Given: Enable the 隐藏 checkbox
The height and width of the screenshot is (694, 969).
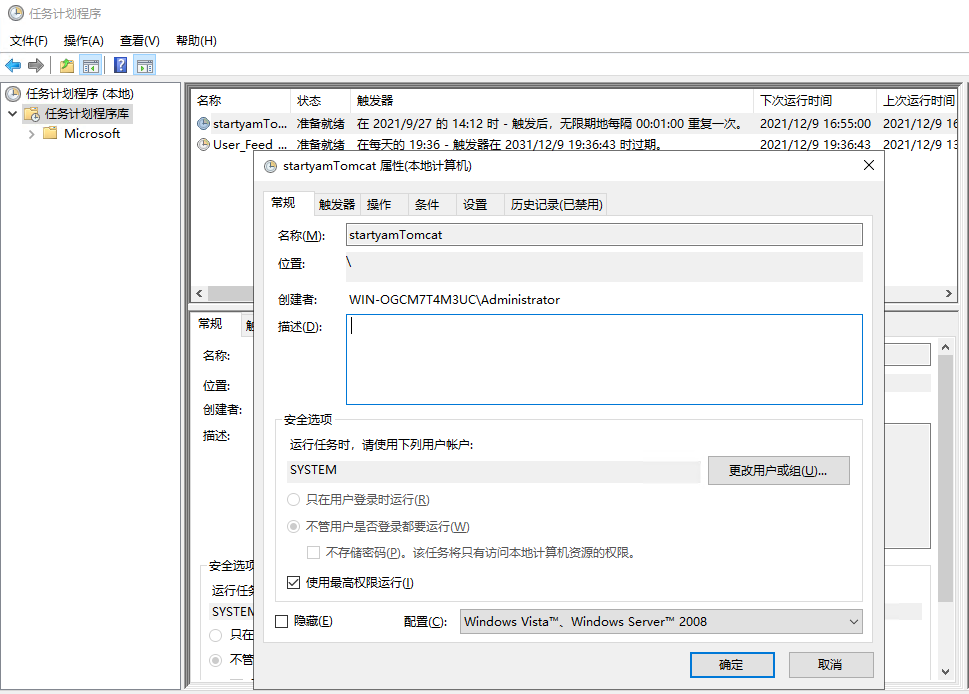Looking at the screenshot, I should [x=283, y=622].
